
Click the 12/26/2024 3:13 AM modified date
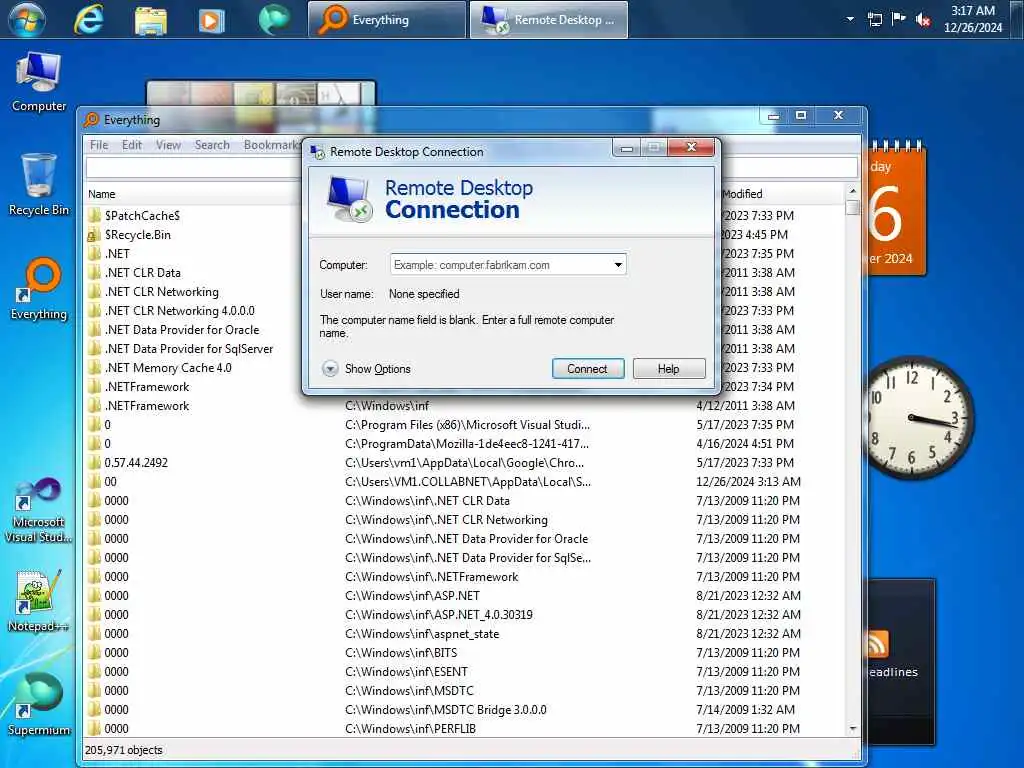pyautogui.click(x=748, y=481)
